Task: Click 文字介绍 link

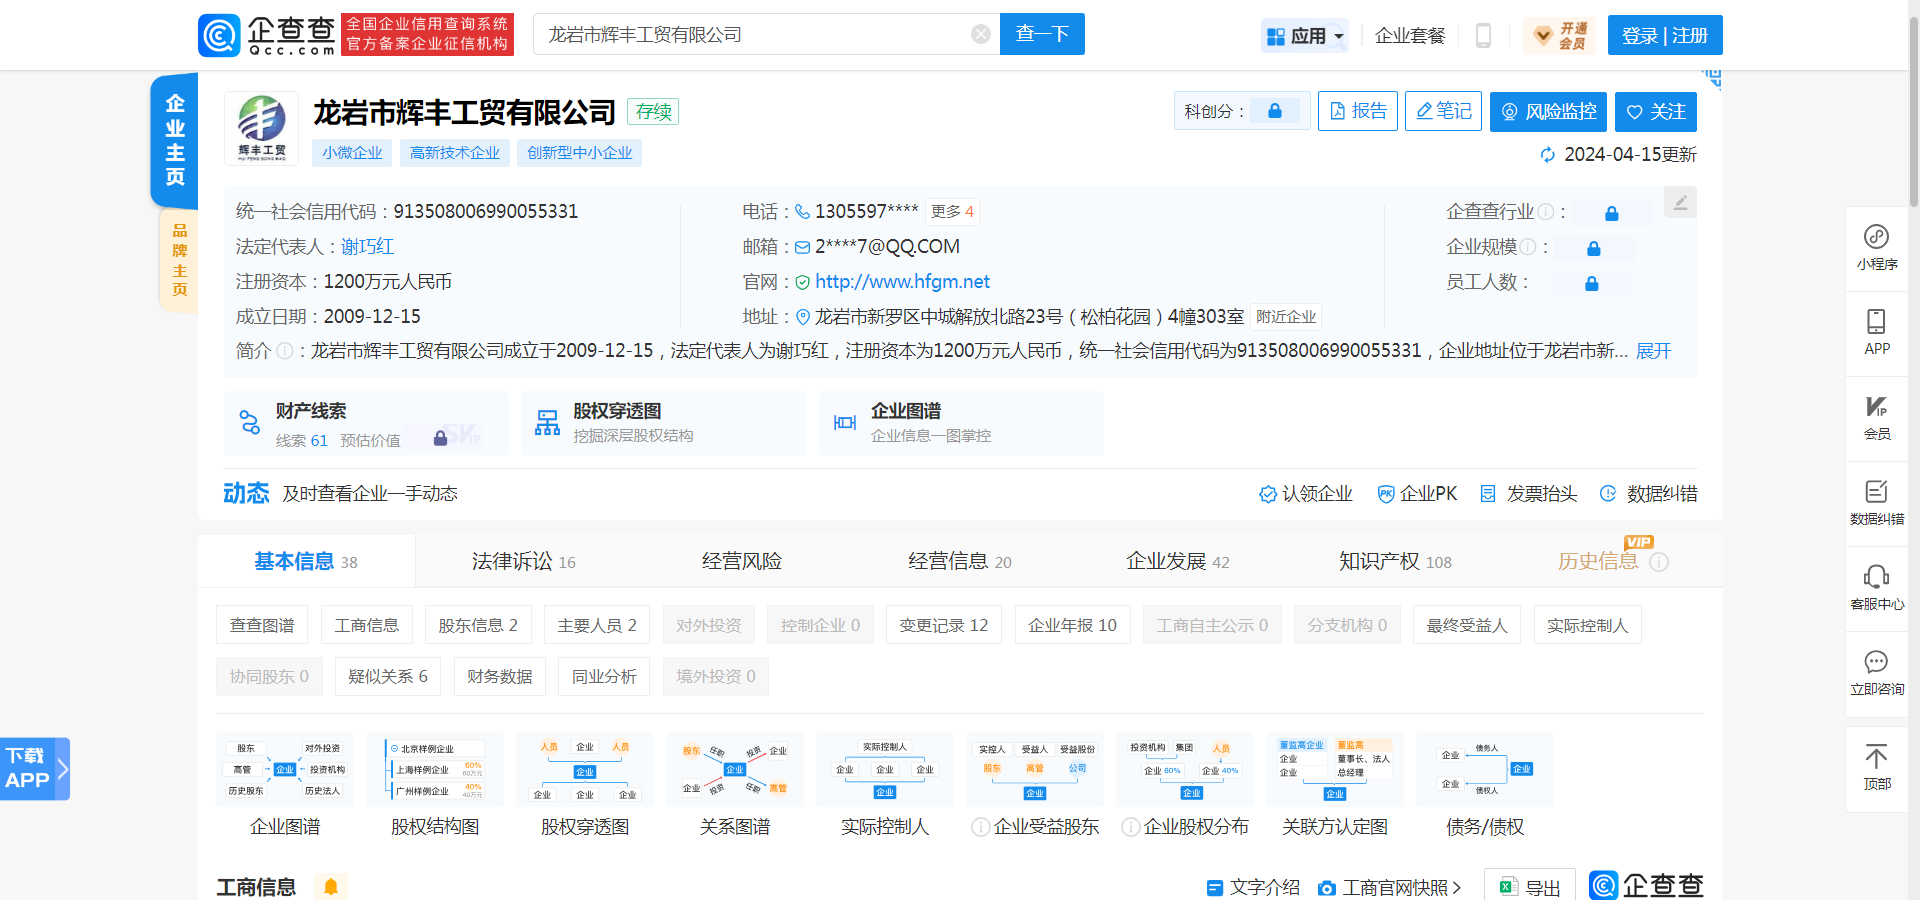Action: [x=1253, y=887]
